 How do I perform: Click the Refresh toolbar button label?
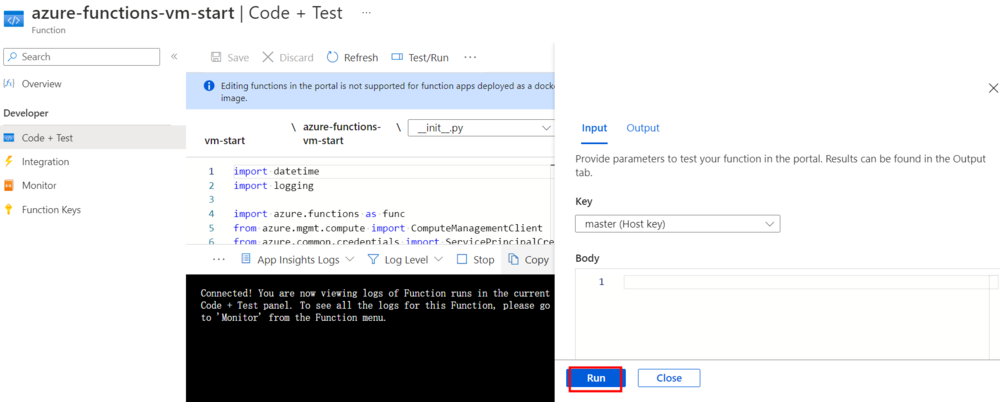pyautogui.click(x=361, y=57)
